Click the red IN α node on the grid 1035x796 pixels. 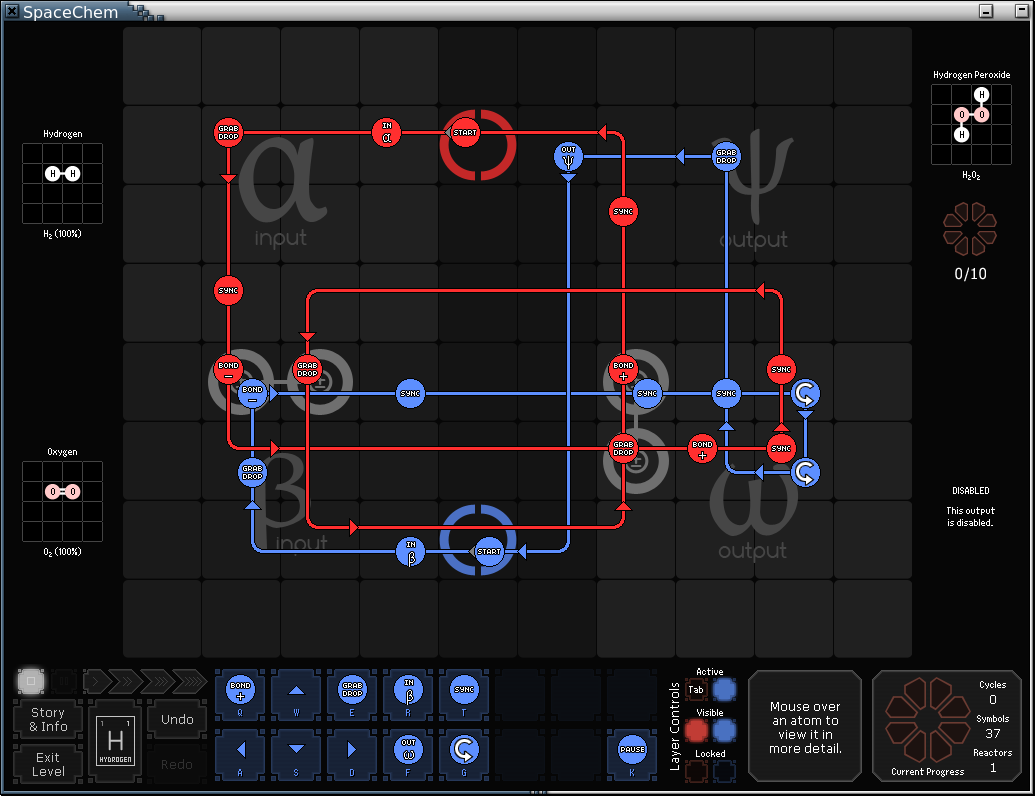[x=387, y=133]
